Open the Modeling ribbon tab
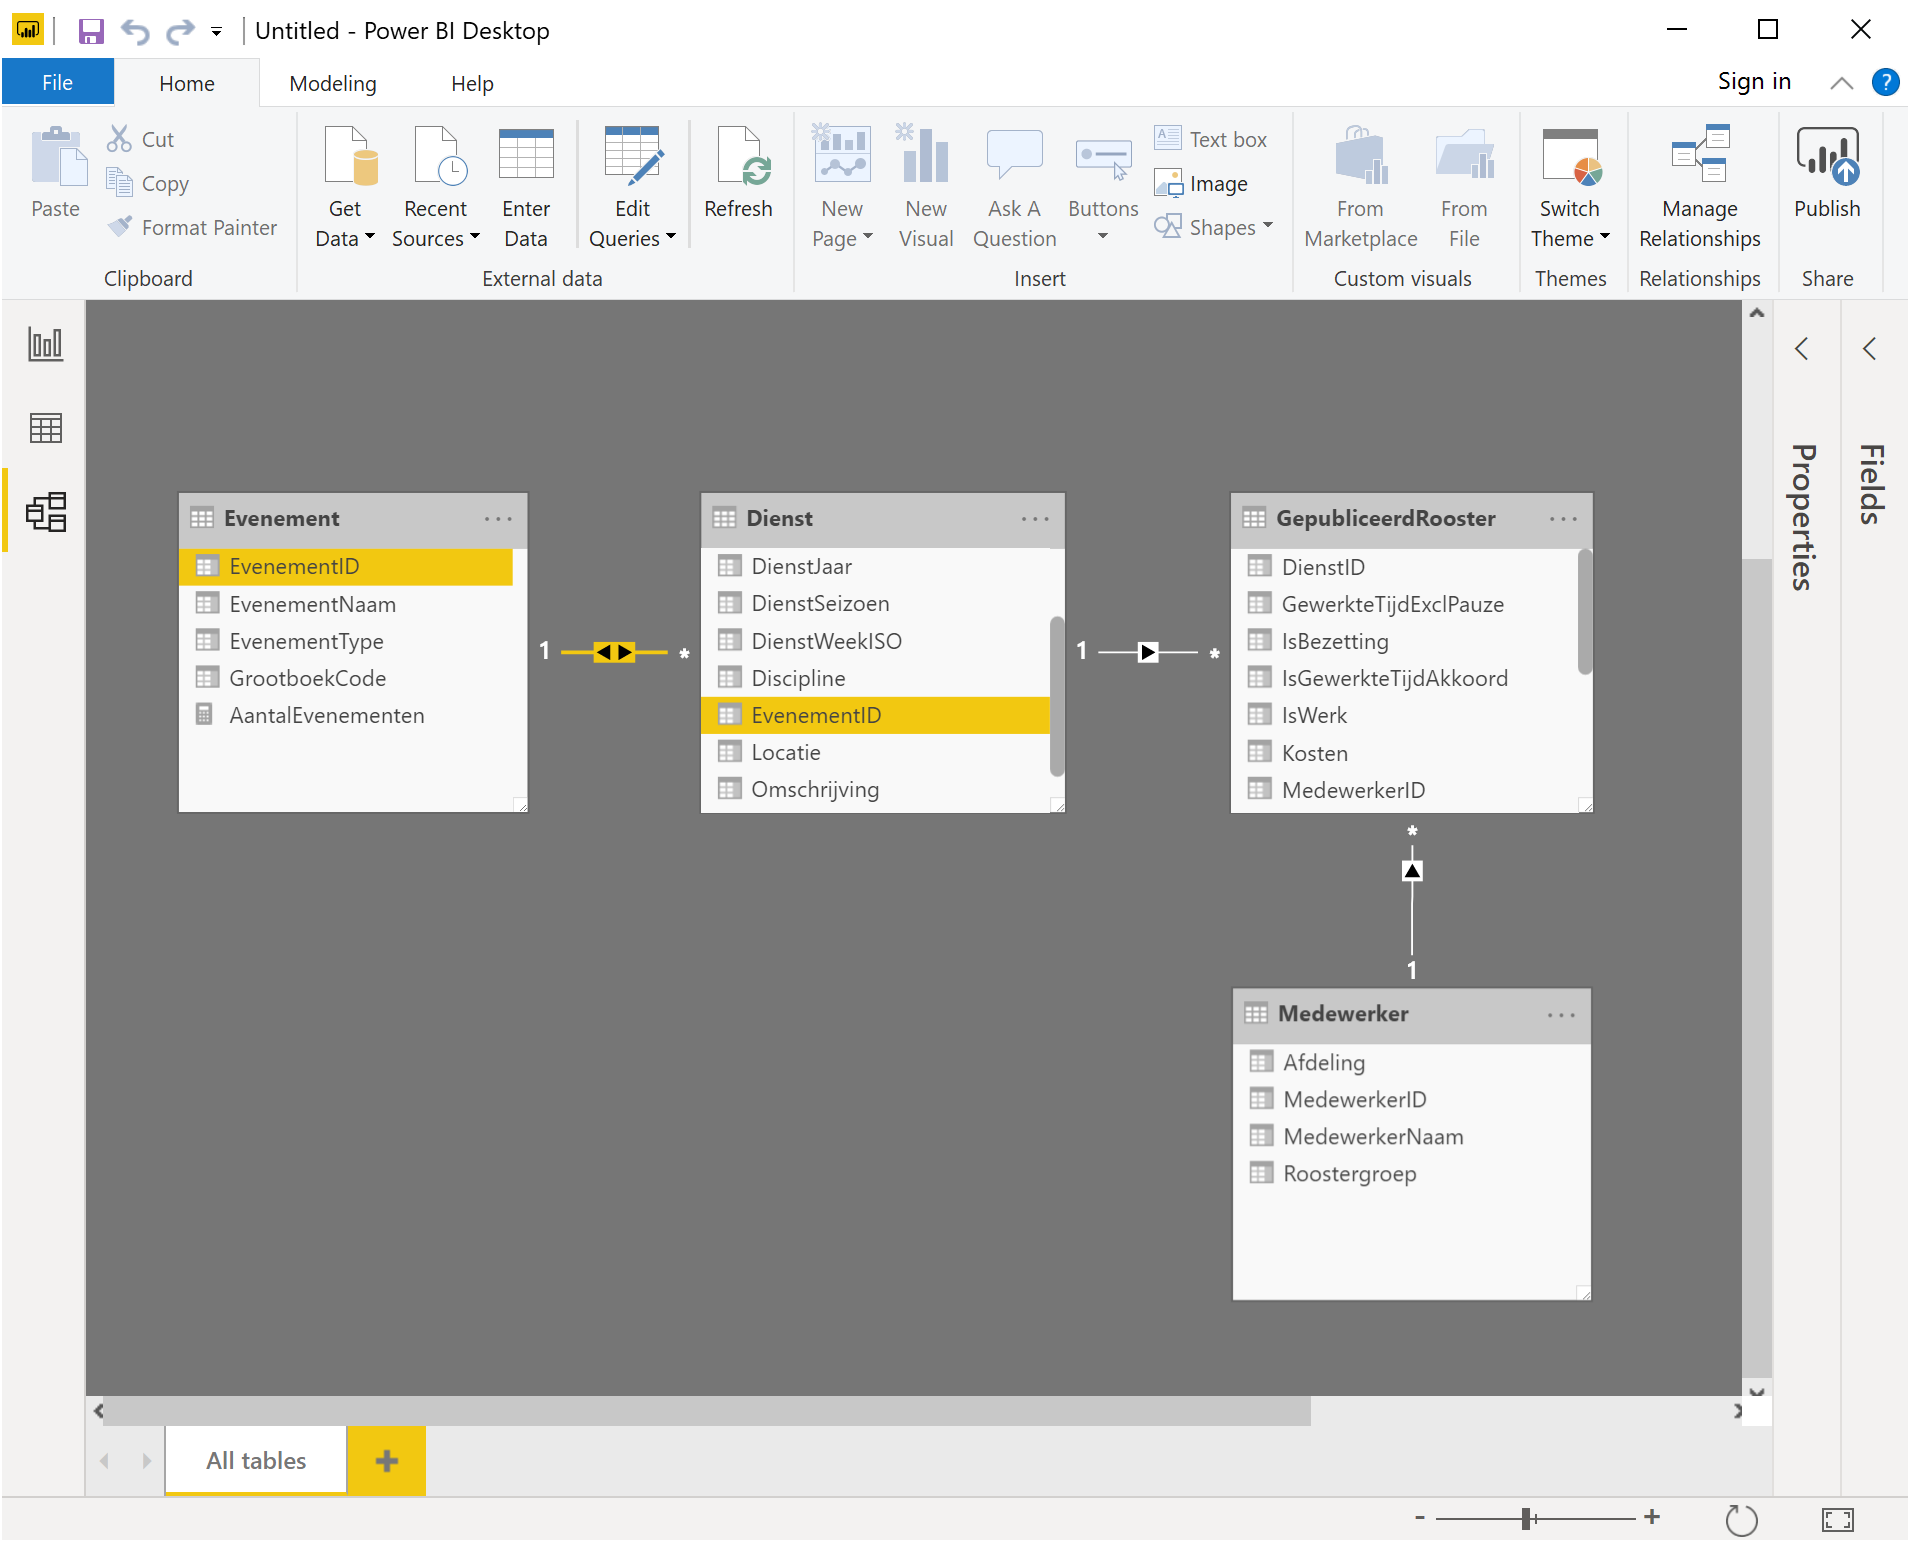 tap(333, 84)
